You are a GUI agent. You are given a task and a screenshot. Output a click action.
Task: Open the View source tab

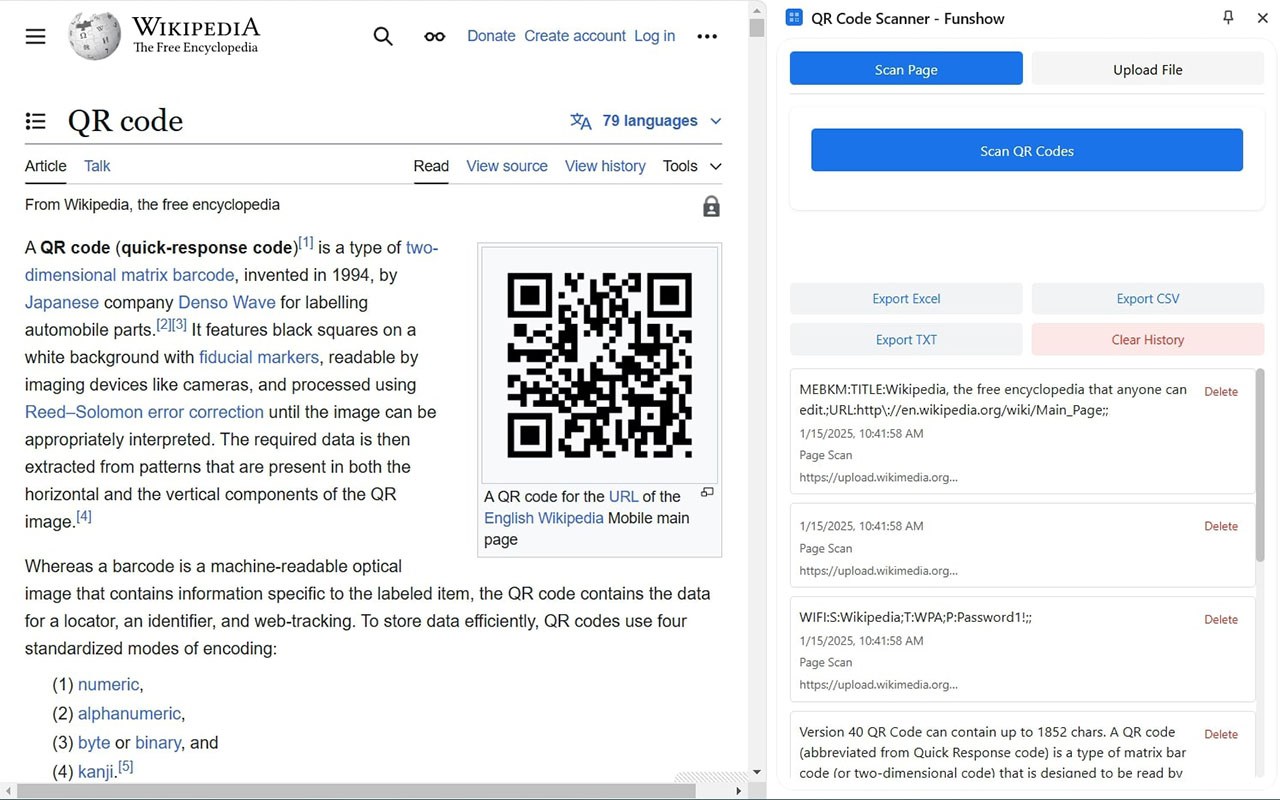tap(507, 166)
